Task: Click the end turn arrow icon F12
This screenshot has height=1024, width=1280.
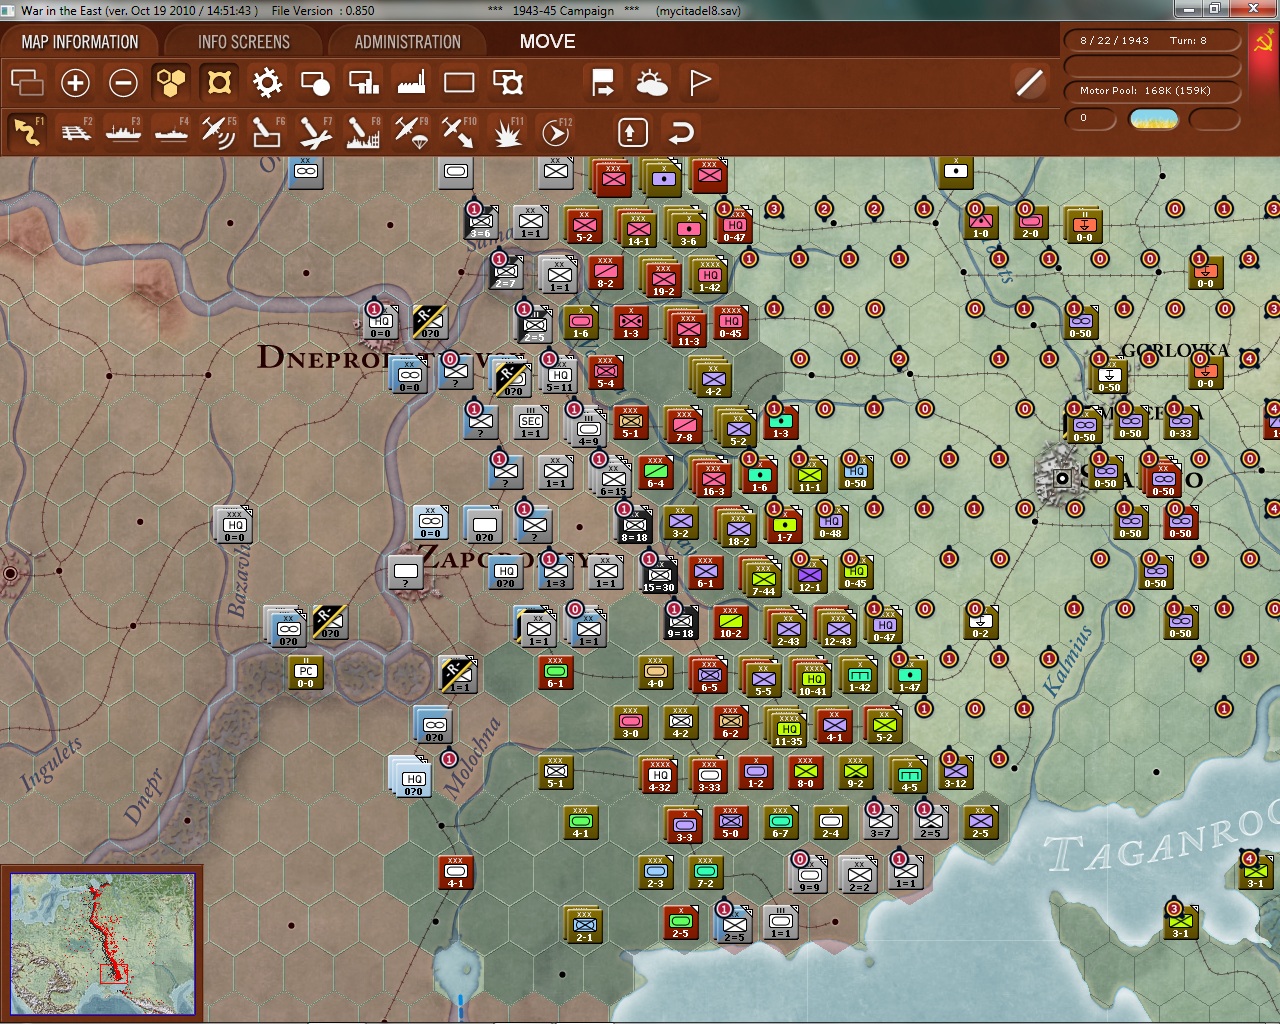Action: (x=555, y=132)
